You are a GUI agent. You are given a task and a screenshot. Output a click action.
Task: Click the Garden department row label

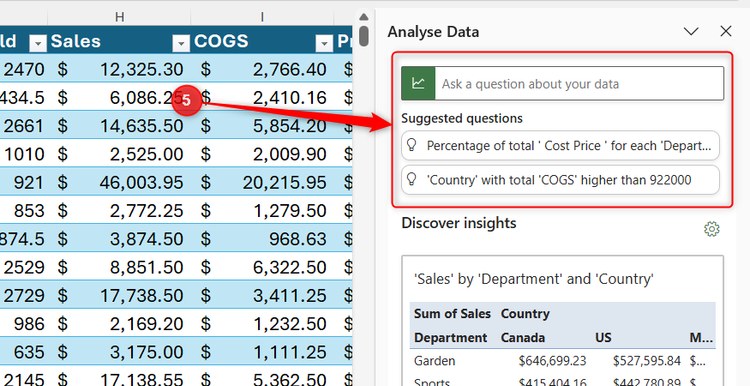pos(435,360)
